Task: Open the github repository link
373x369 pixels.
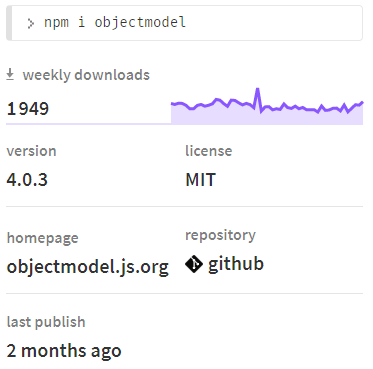Action: (x=225, y=264)
